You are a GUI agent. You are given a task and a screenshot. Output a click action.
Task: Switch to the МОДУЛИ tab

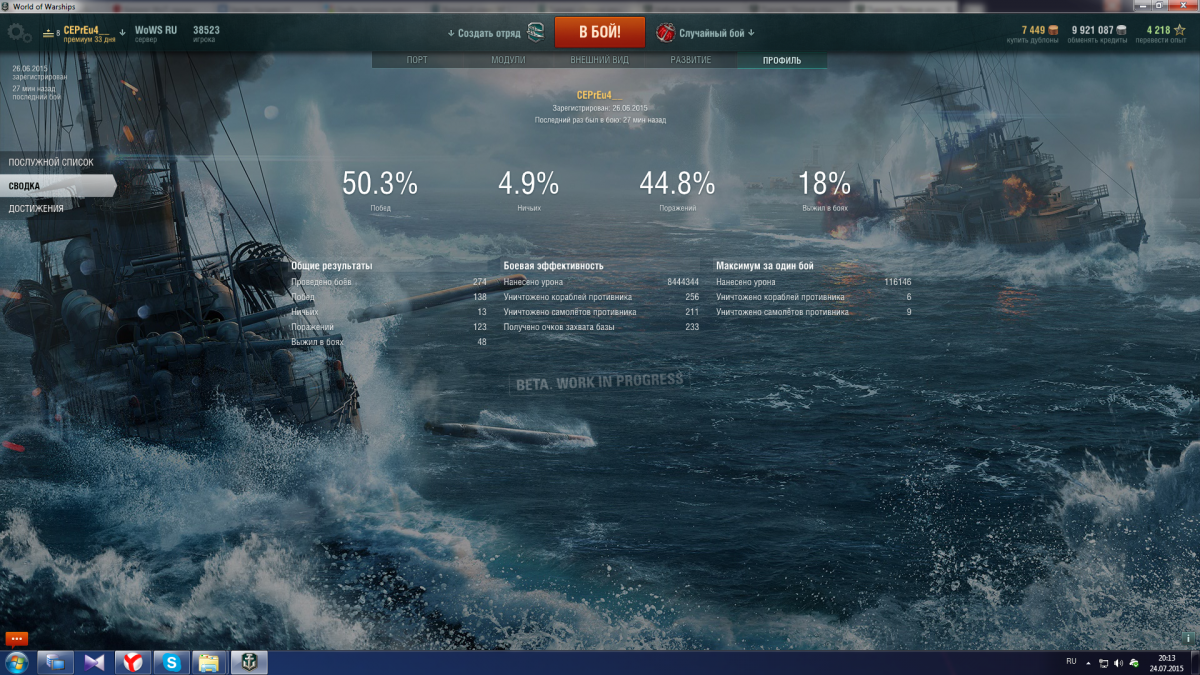click(x=508, y=60)
